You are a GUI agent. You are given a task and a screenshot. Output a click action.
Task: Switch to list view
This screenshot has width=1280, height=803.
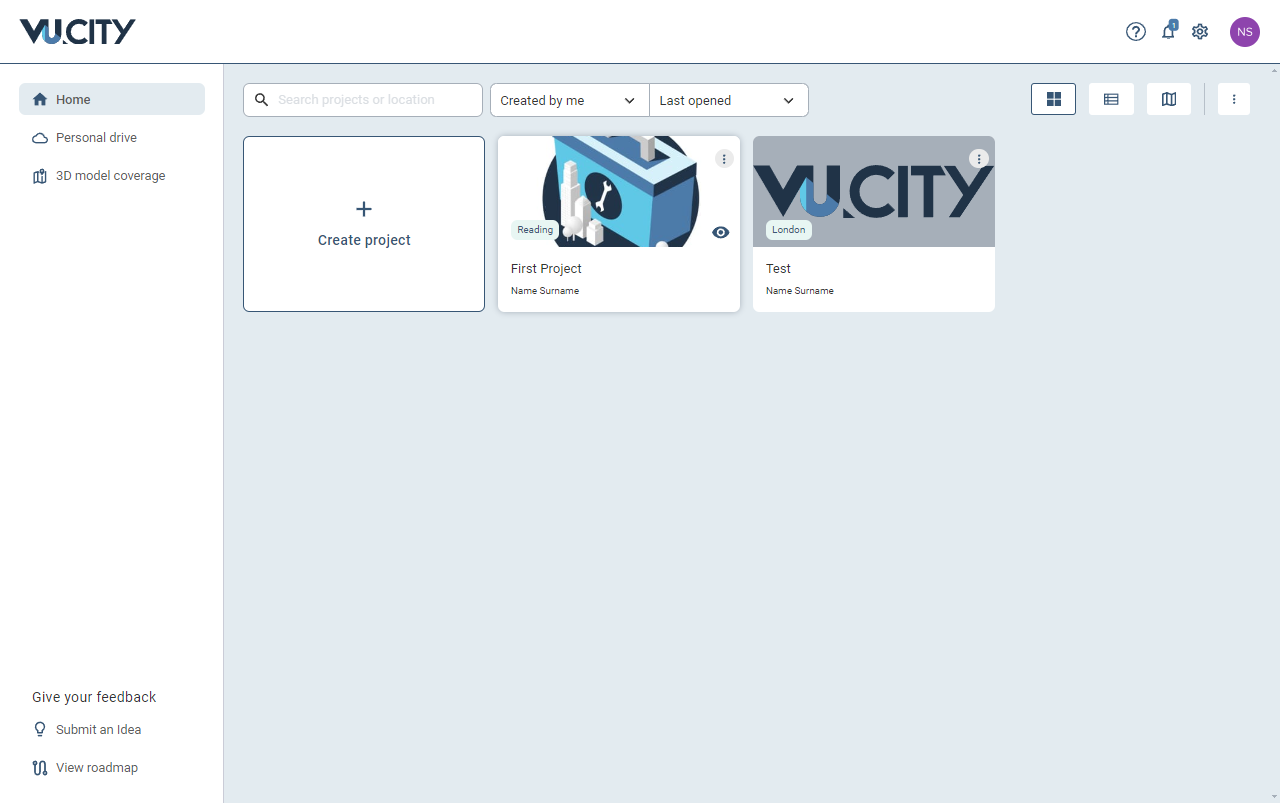1111,99
